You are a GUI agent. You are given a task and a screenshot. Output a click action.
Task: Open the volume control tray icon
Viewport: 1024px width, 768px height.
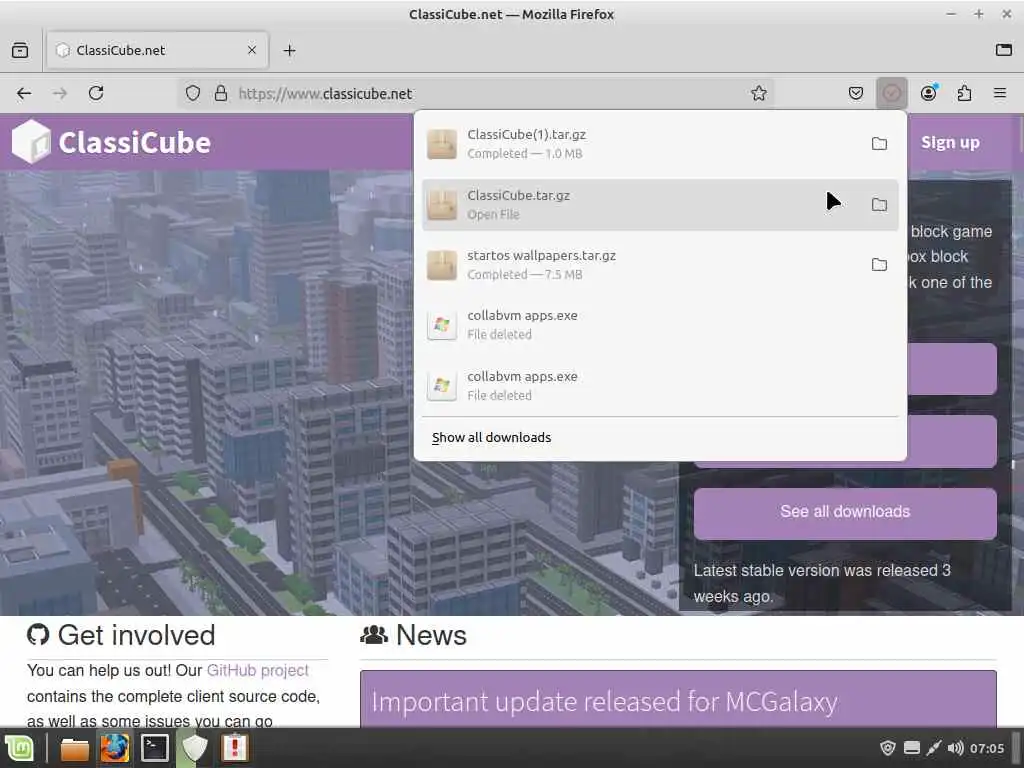pyautogui.click(x=955, y=748)
